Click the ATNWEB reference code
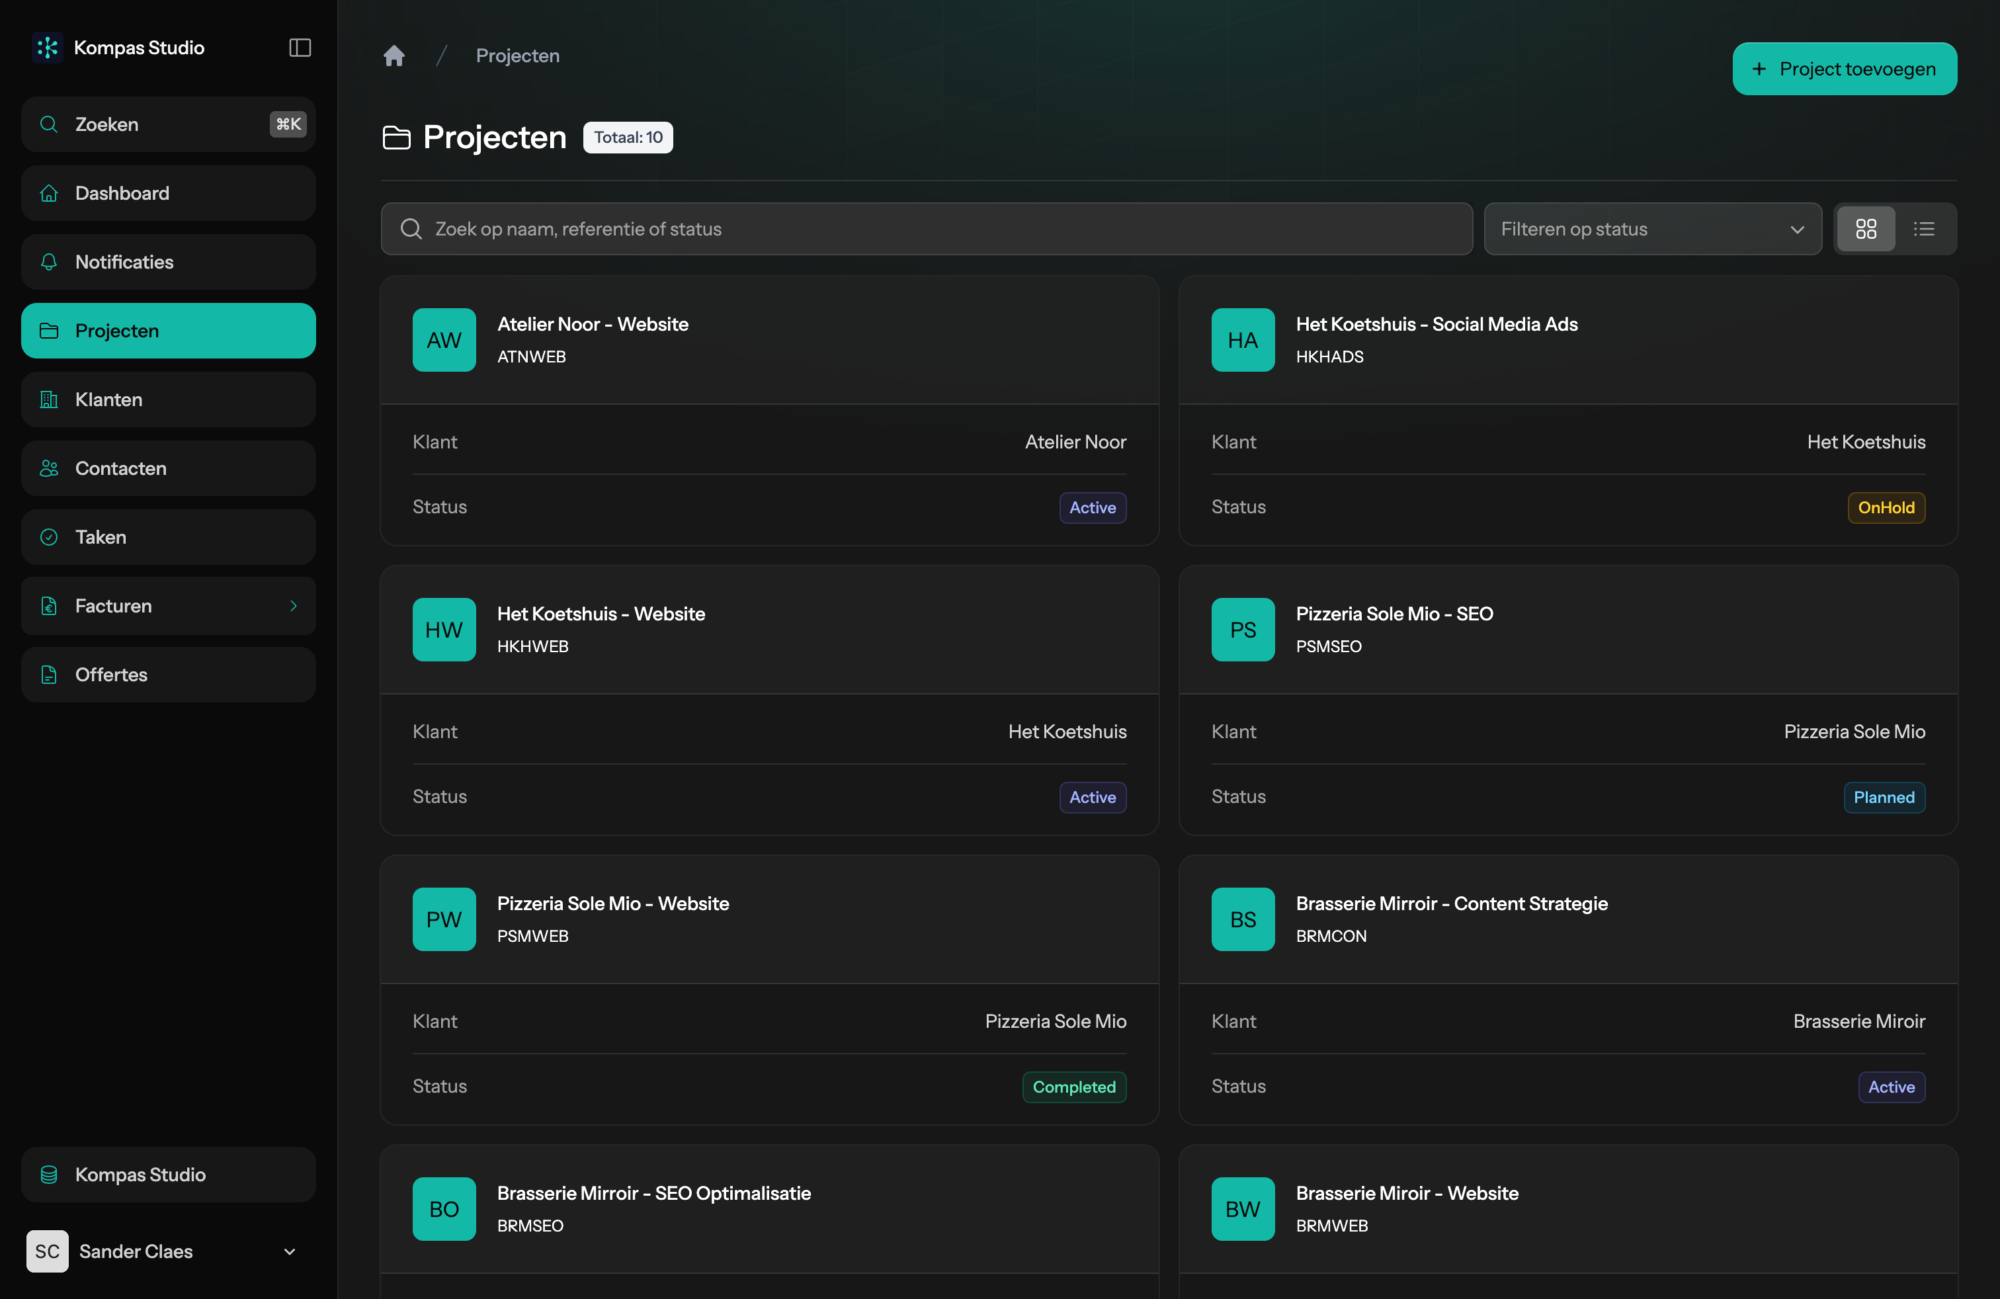Image resolution: width=2000 pixels, height=1299 pixels. (532, 357)
